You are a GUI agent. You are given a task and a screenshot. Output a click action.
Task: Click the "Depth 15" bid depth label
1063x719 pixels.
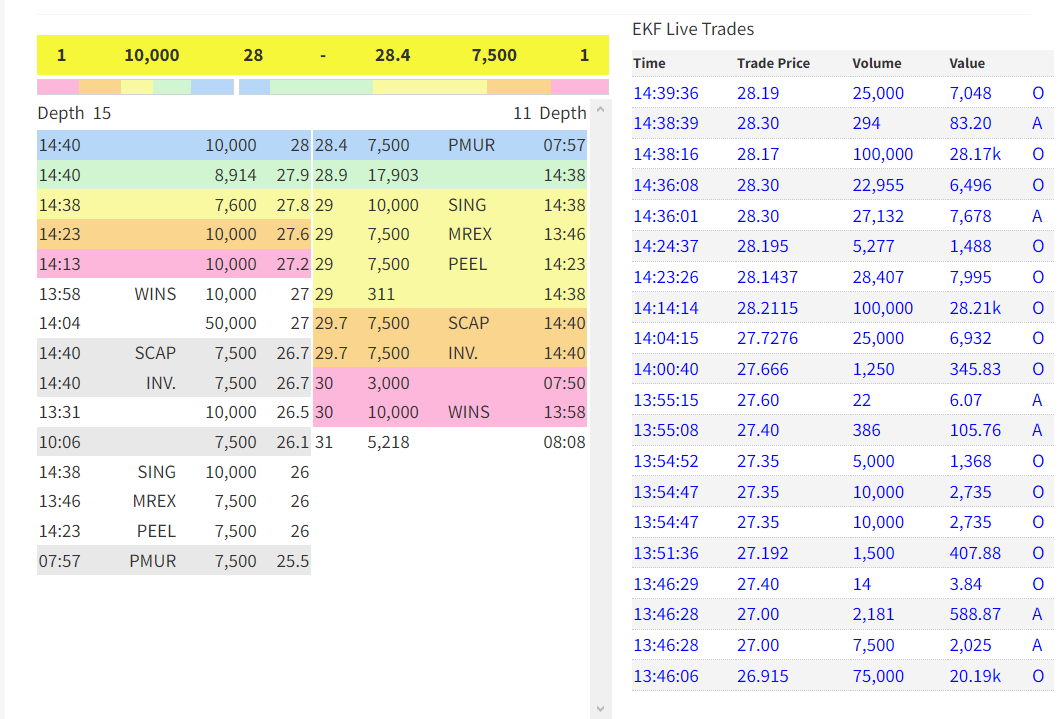pos(74,113)
